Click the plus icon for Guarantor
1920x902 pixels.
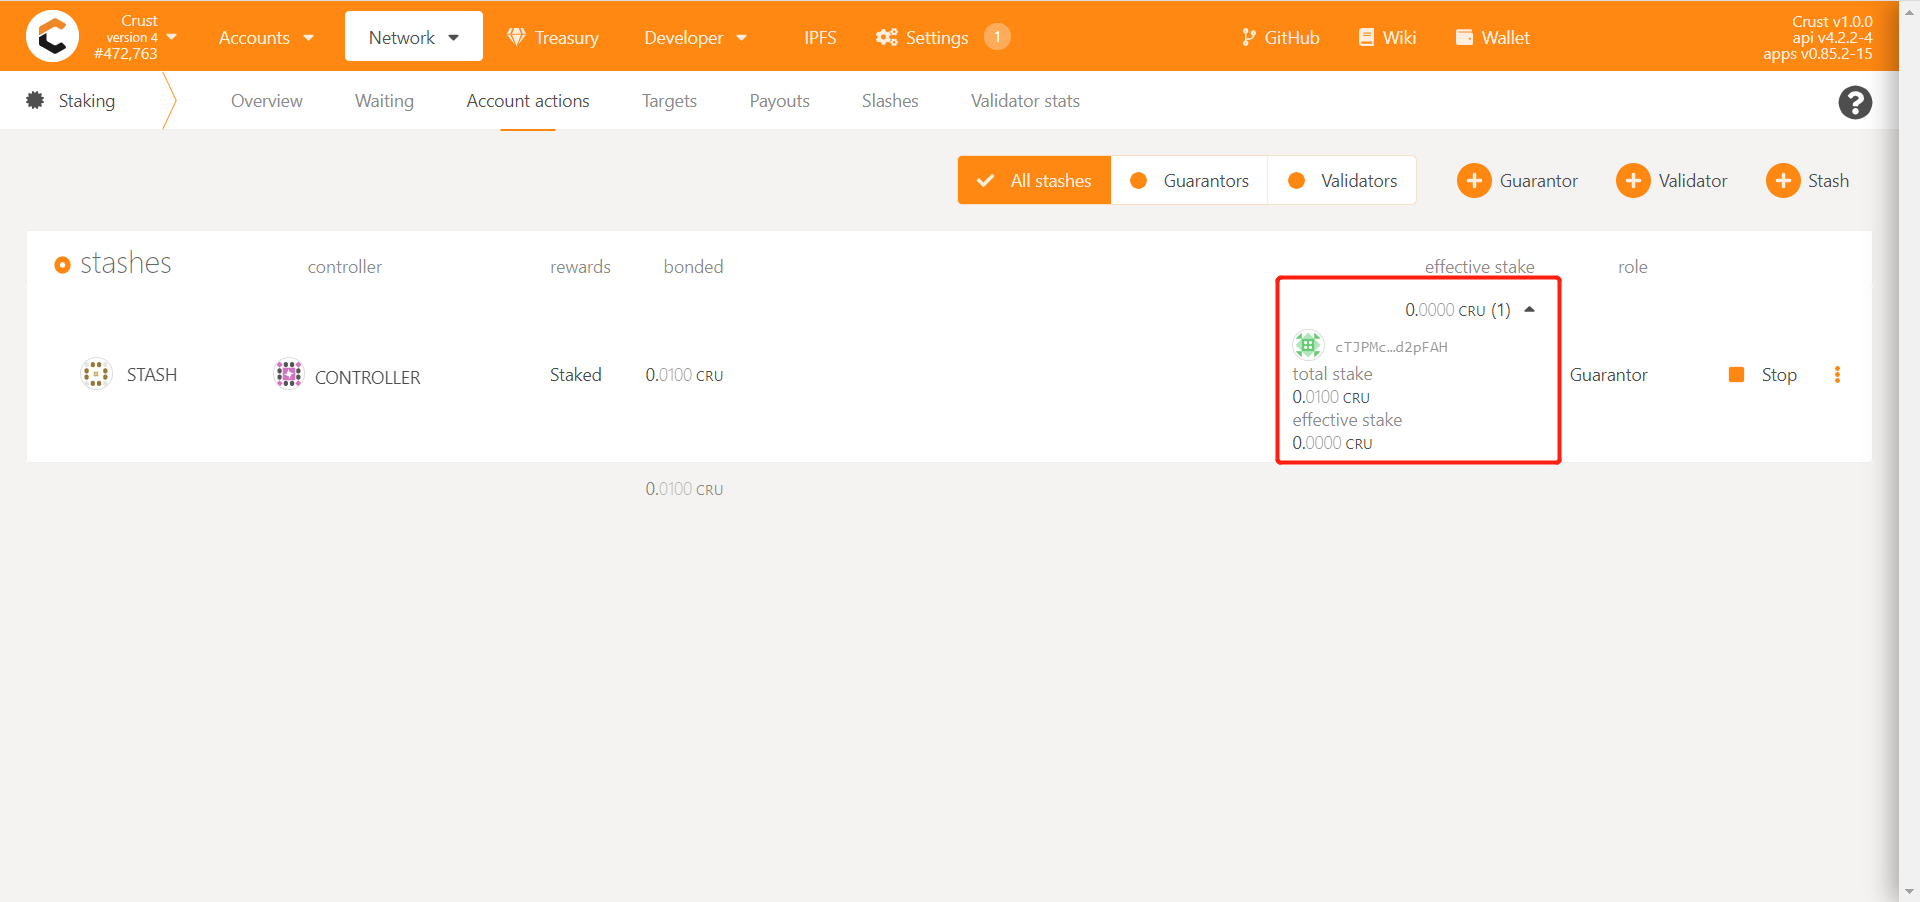click(x=1474, y=181)
